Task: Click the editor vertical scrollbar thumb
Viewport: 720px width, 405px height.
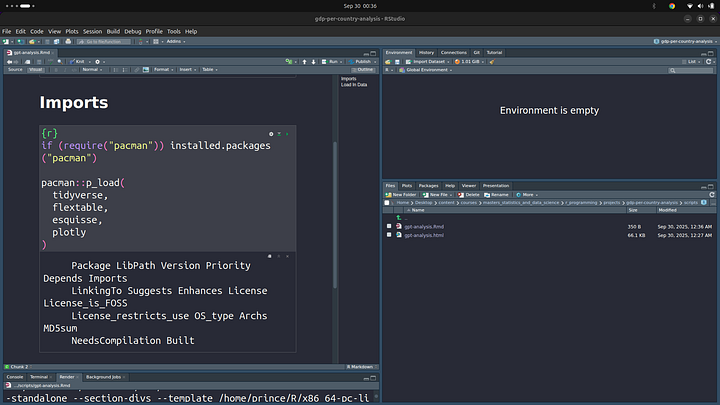Action: 335,215
